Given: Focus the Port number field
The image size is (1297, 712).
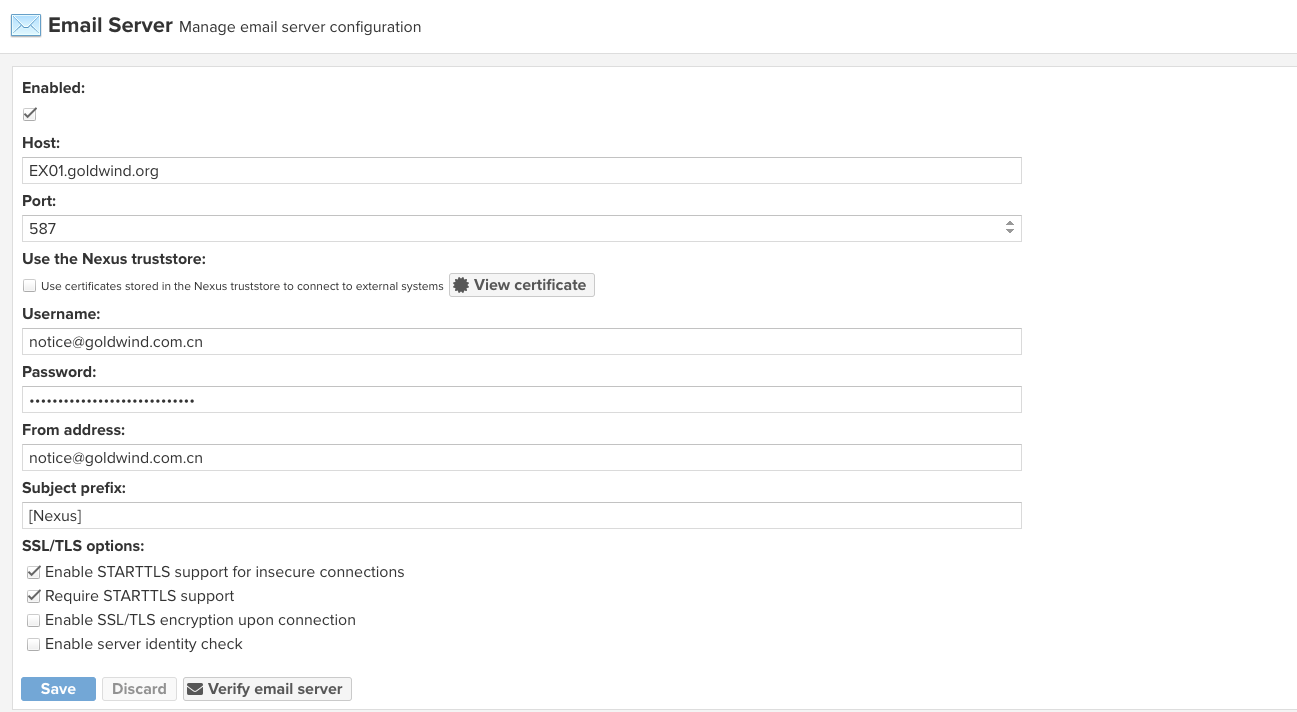Looking at the screenshot, I should 510,229.
